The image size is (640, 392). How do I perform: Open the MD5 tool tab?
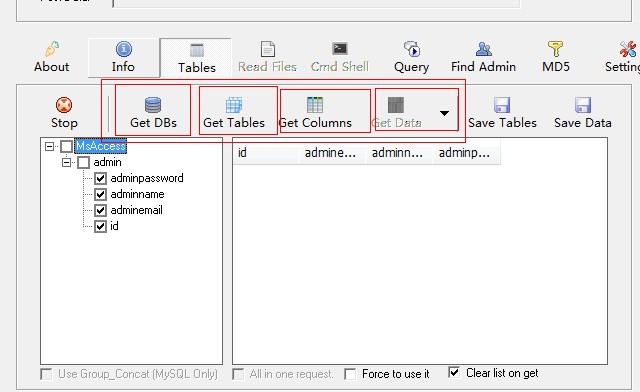coord(556,58)
